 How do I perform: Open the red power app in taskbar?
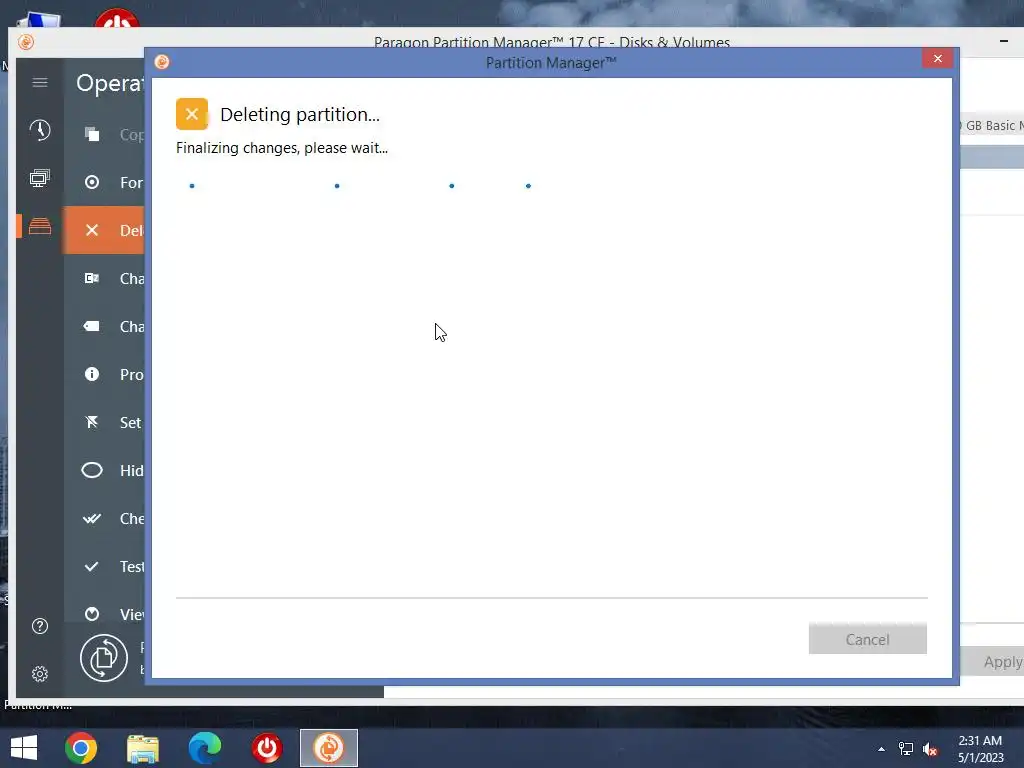click(267, 748)
